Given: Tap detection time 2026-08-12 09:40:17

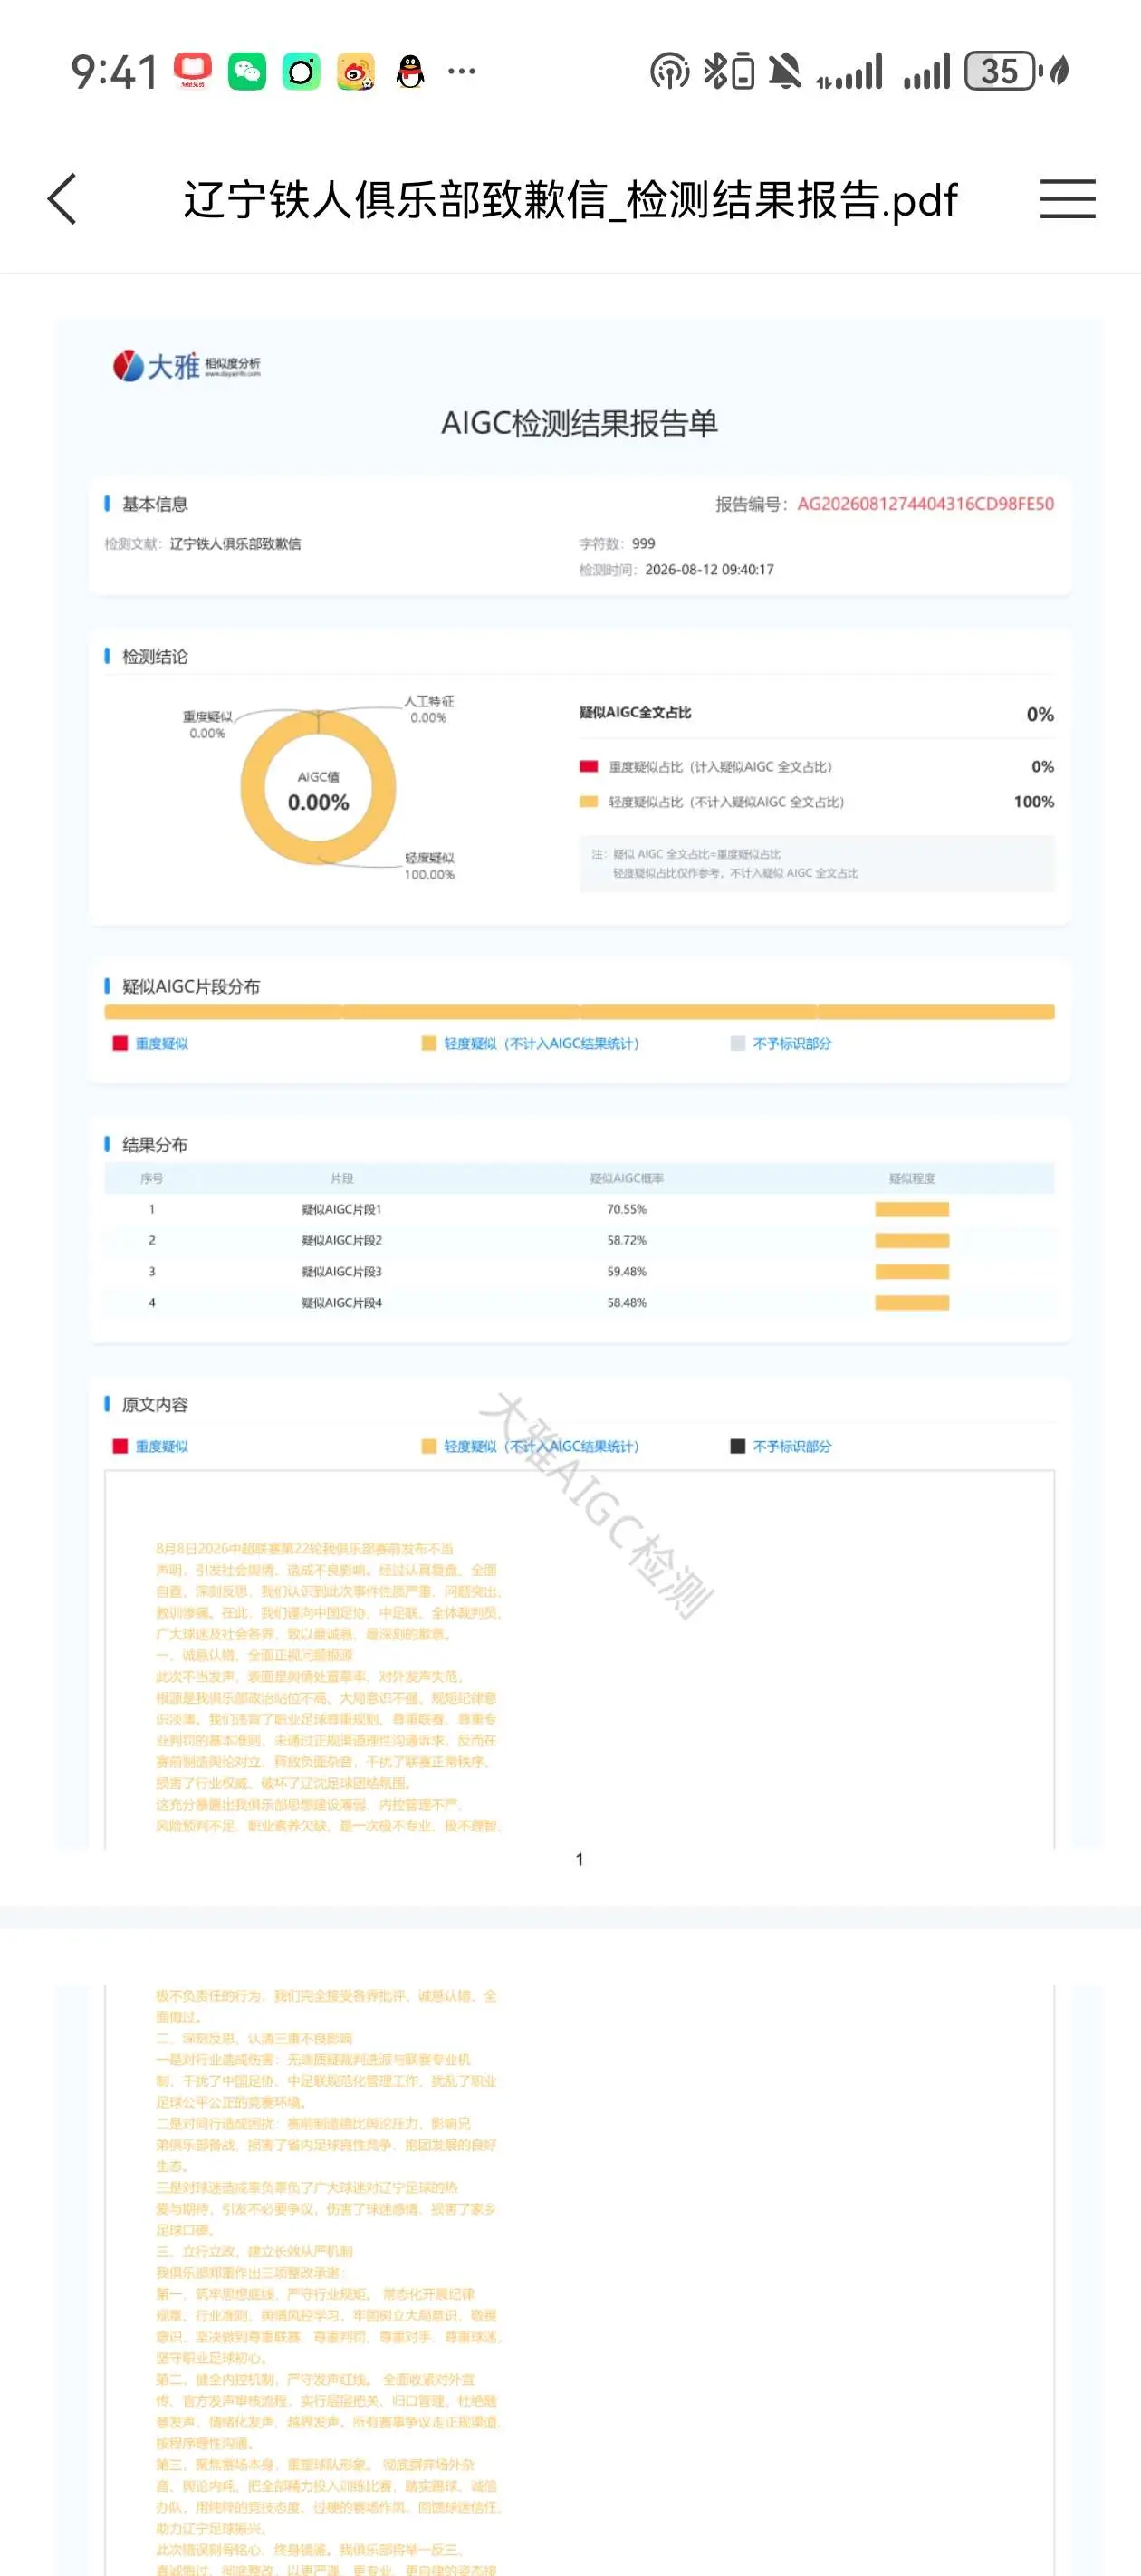Looking at the screenshot, I should point(709,570).
